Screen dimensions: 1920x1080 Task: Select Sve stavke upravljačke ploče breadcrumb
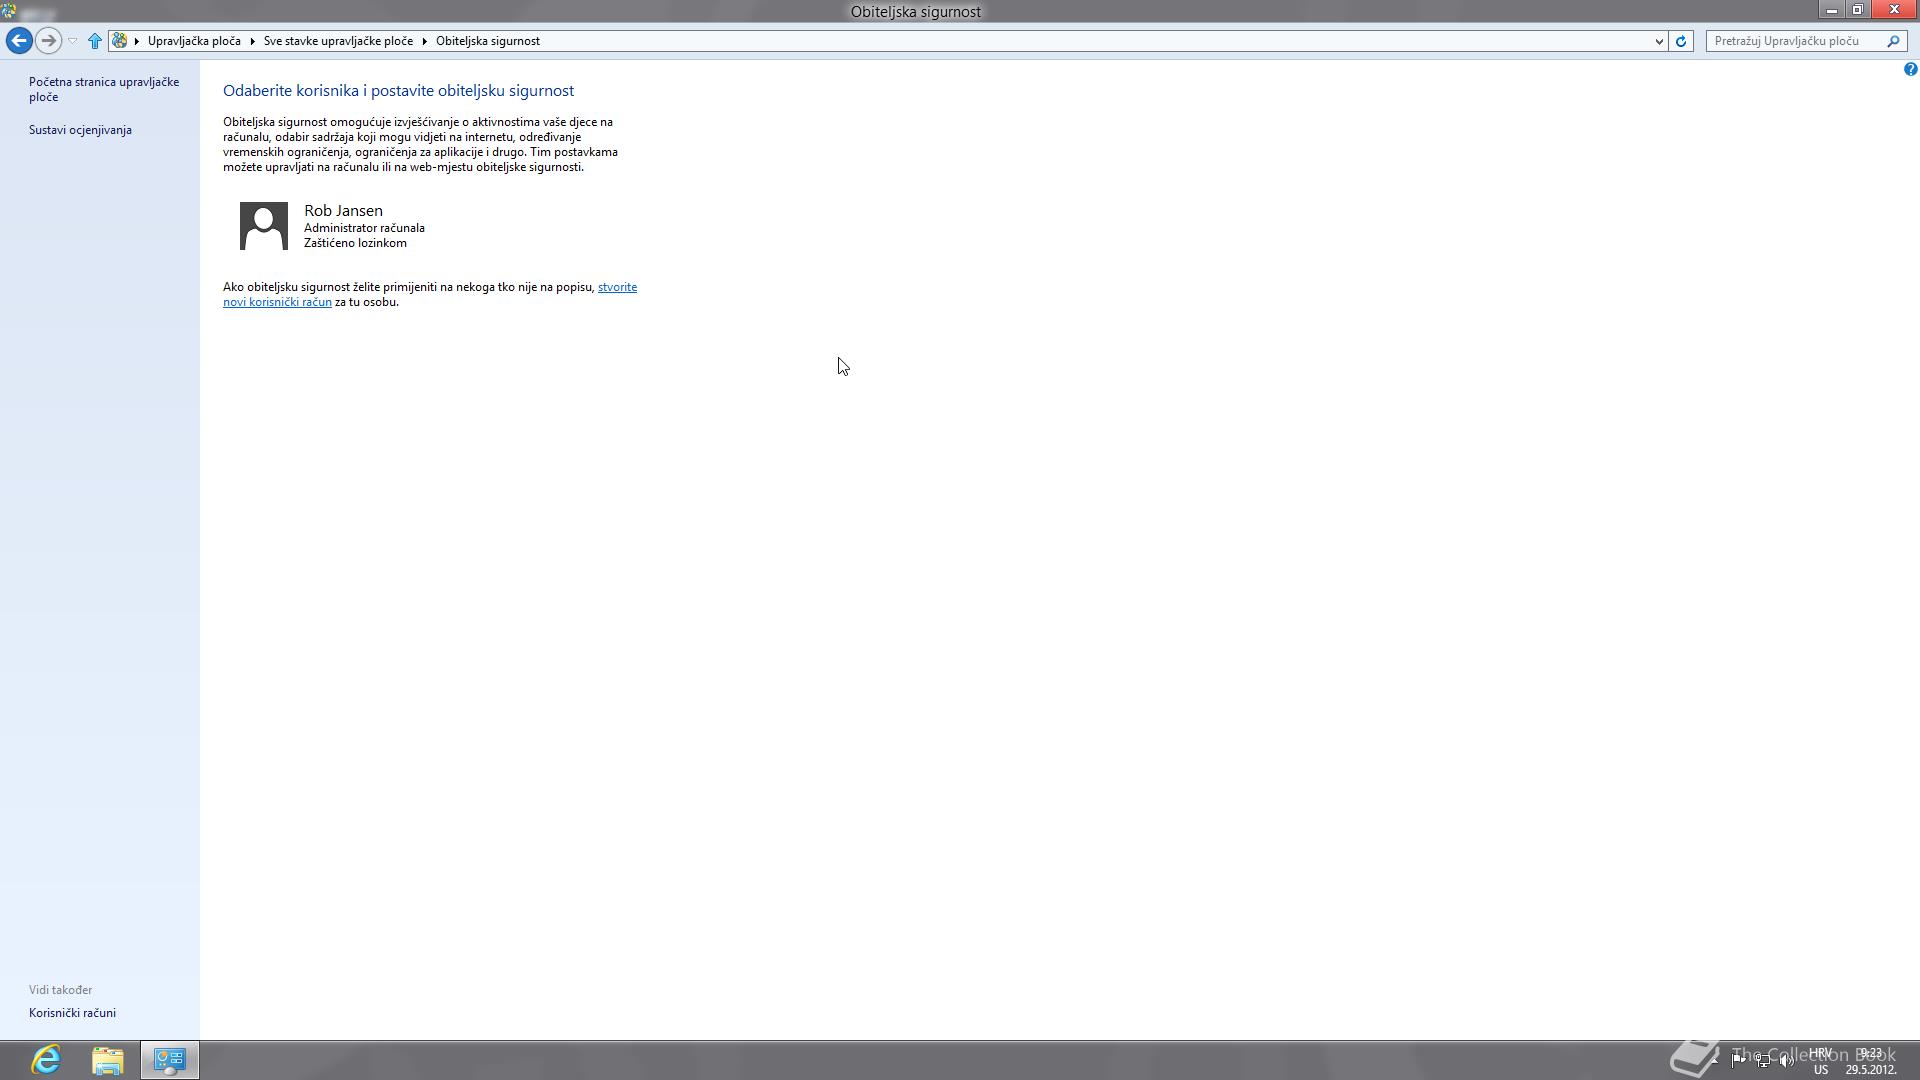point(339,41)
